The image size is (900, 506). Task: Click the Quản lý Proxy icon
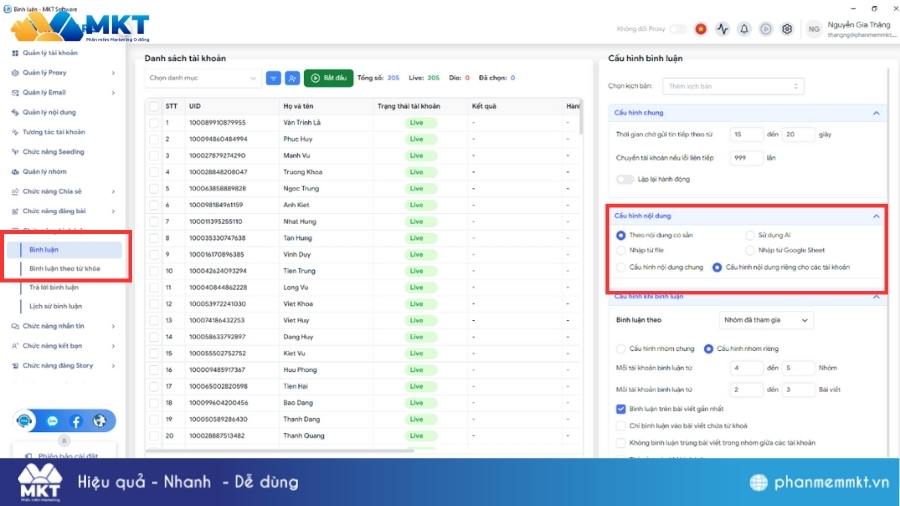(15, 73)
